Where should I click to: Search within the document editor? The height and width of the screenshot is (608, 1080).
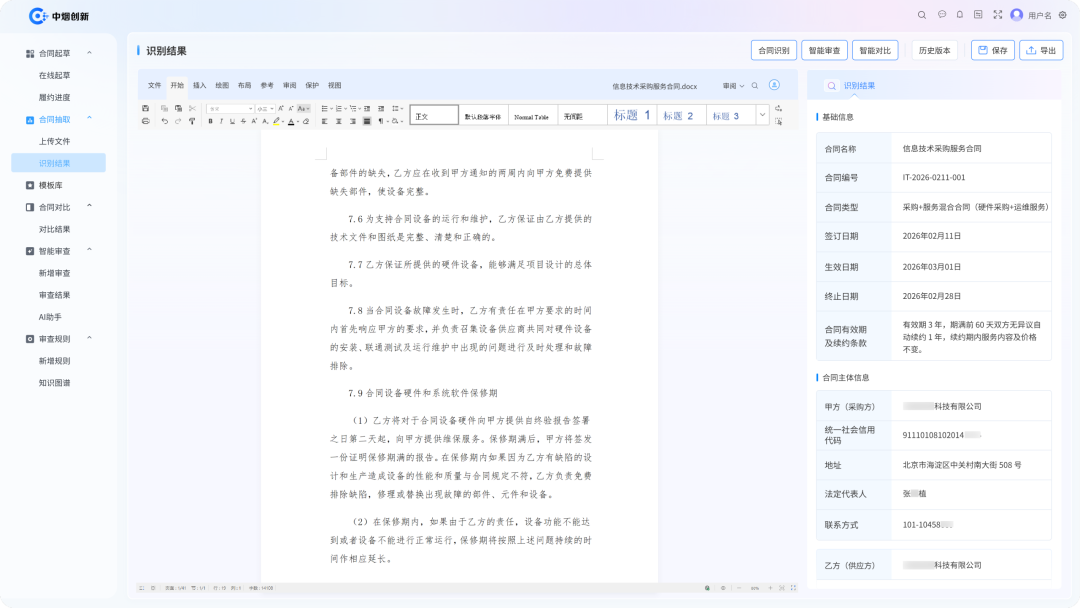pos(755,85)
